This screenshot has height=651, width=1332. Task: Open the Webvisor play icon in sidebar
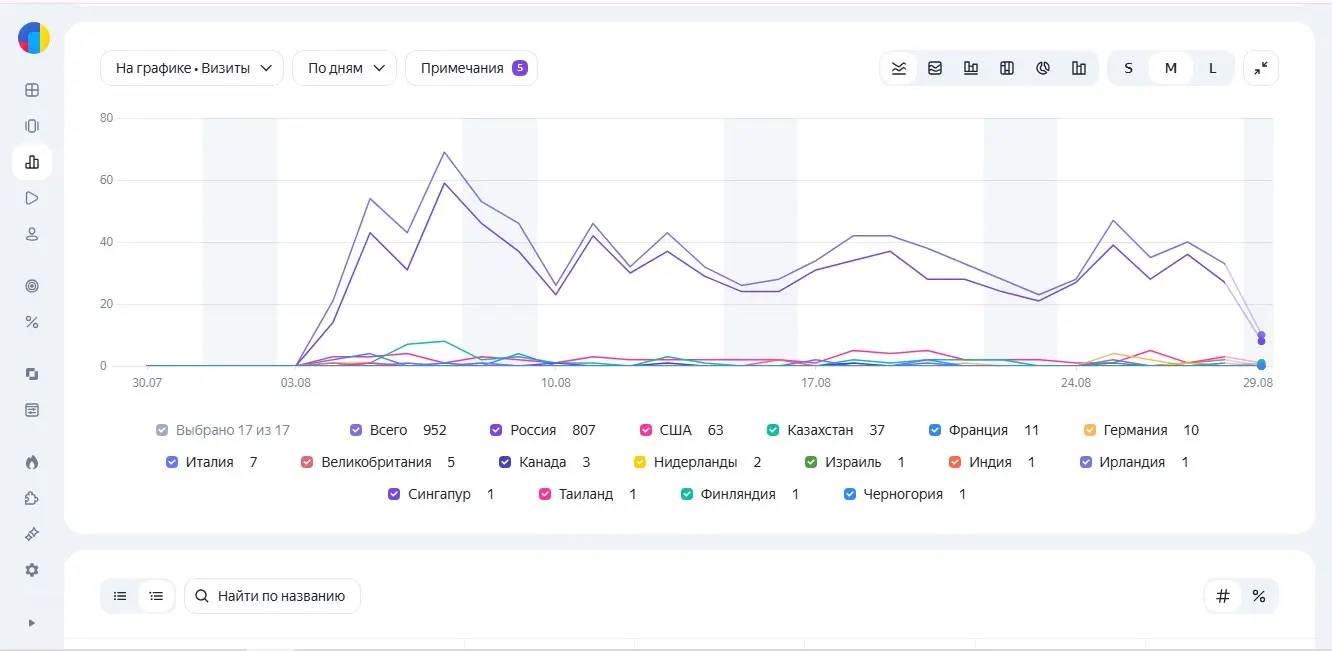32,198
